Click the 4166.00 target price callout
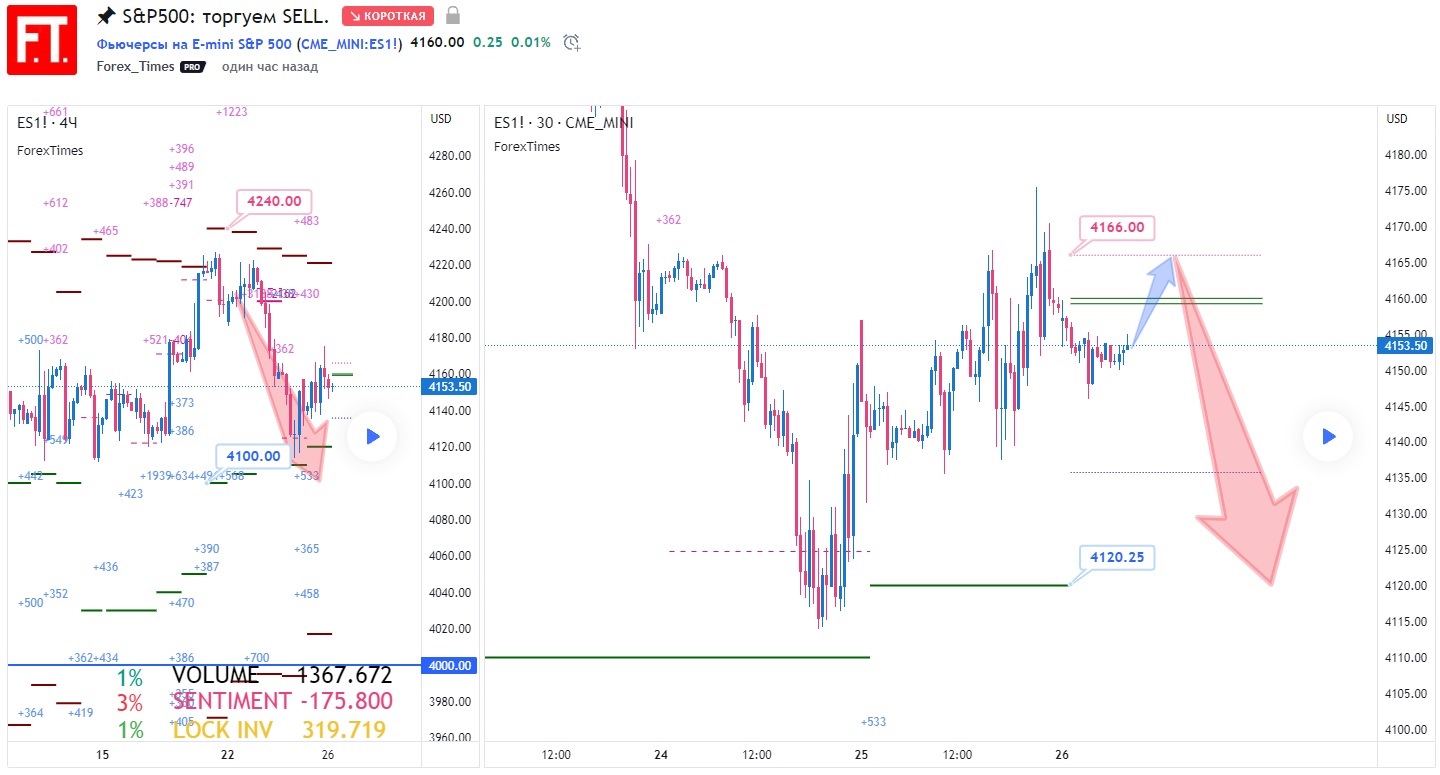This screenshot has height=775, width=1440. 1117,228
